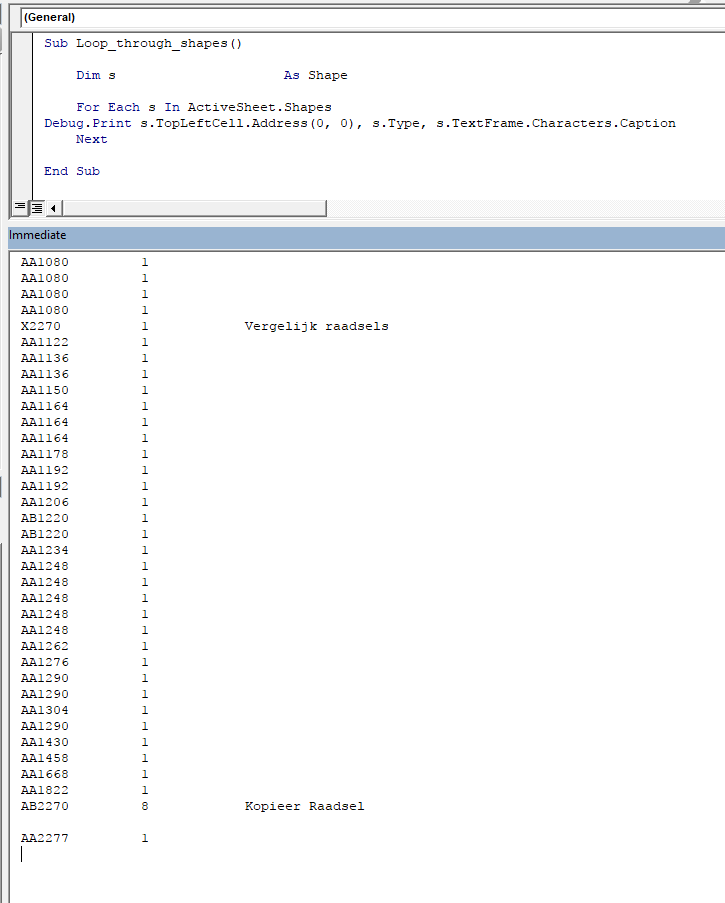Click 'AA1122' in the Immediate output
The width and height of the screenshot is (725, 903).
coord(44,342)
